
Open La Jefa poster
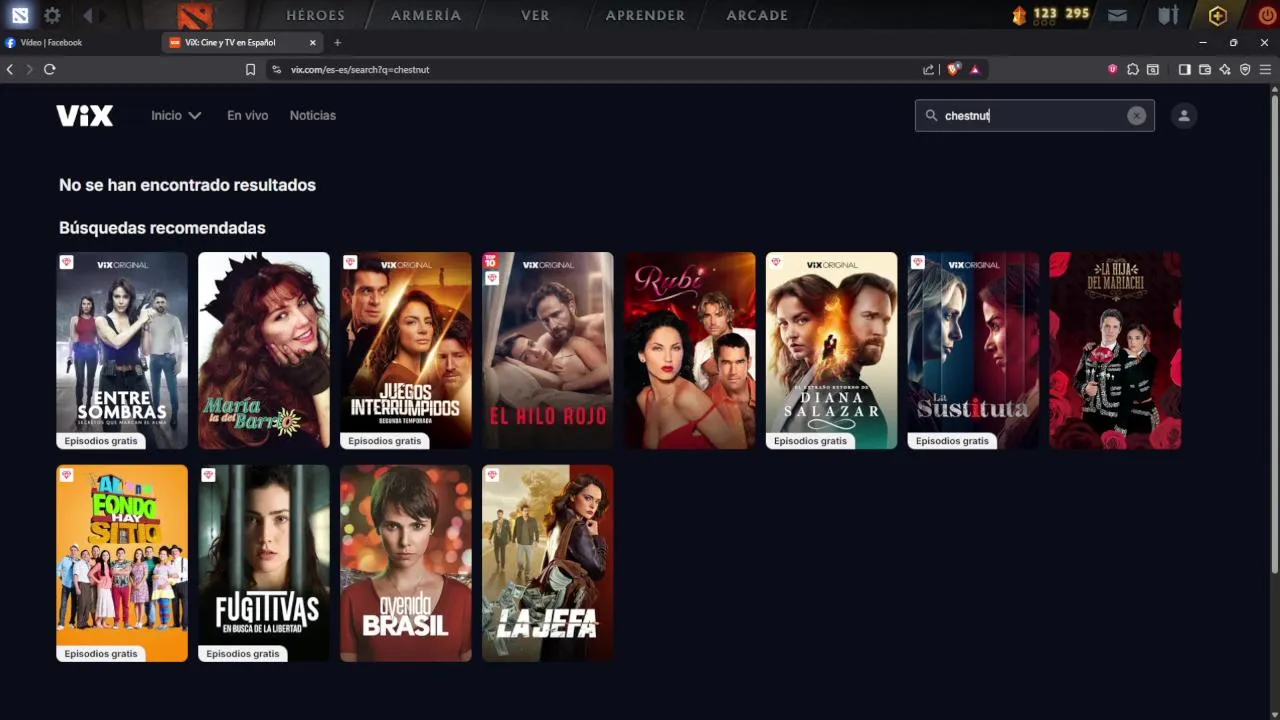click(x=548, y=563)
